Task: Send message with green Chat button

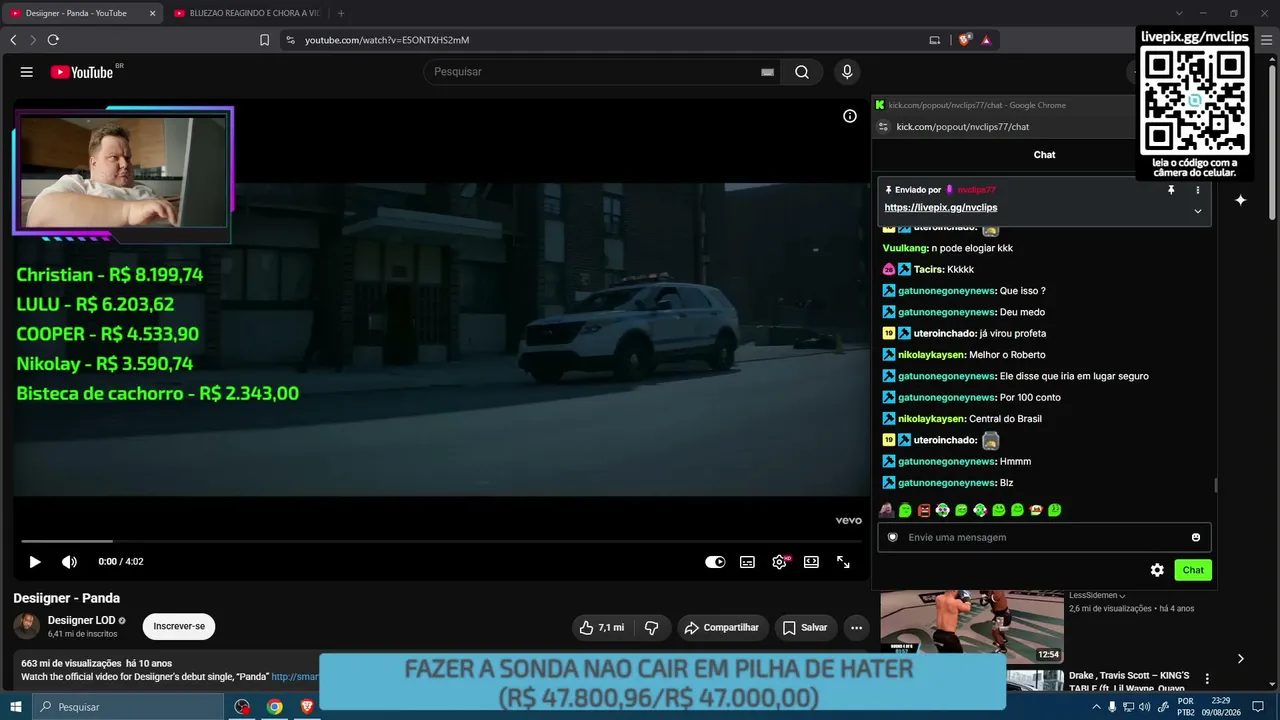Action: pyautogui.click(x=1193, y=570)
